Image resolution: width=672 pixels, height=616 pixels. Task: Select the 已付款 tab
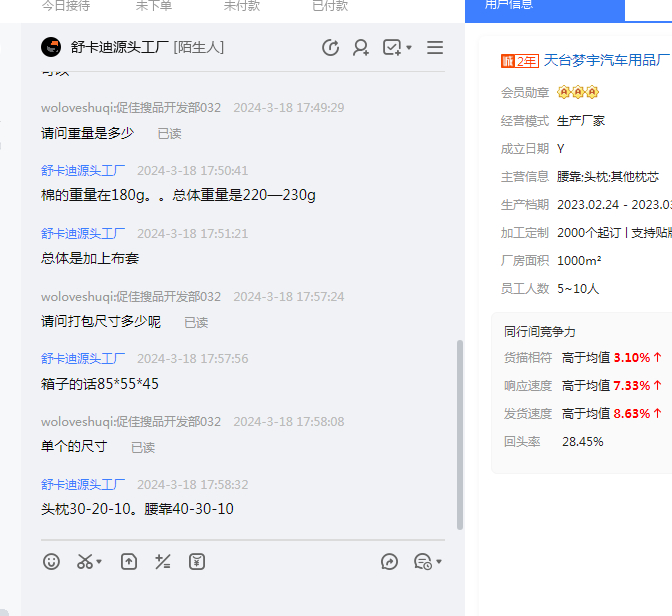[x=330, y=6]
